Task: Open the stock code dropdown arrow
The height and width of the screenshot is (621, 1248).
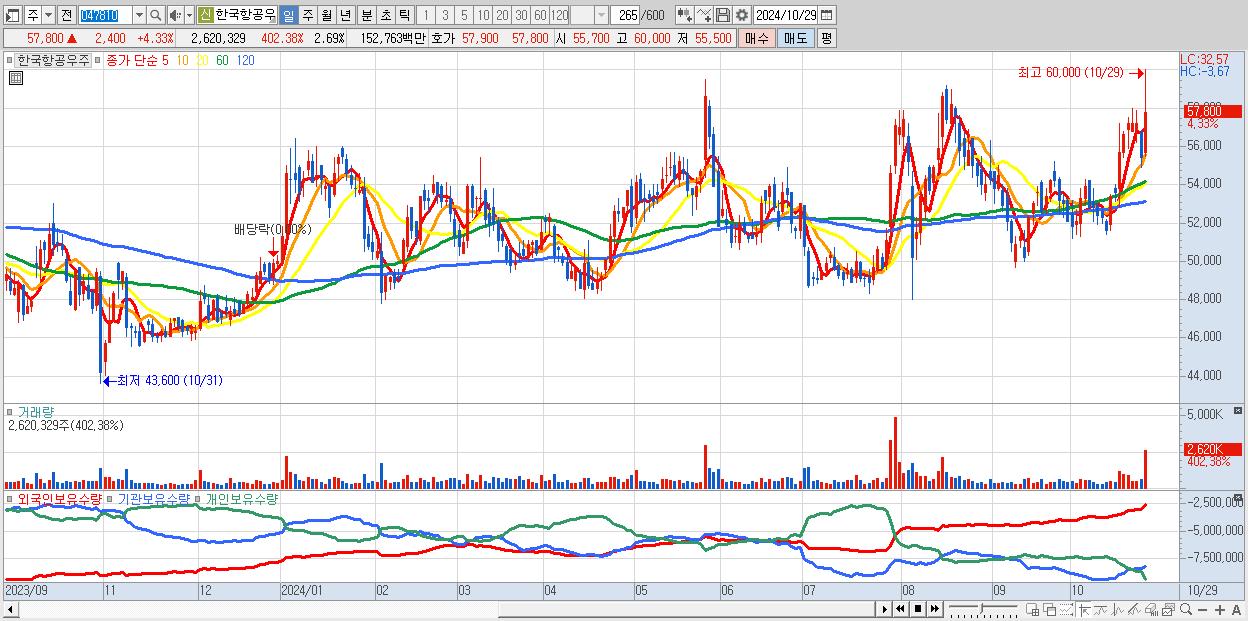Action: [x=139, y=15]
